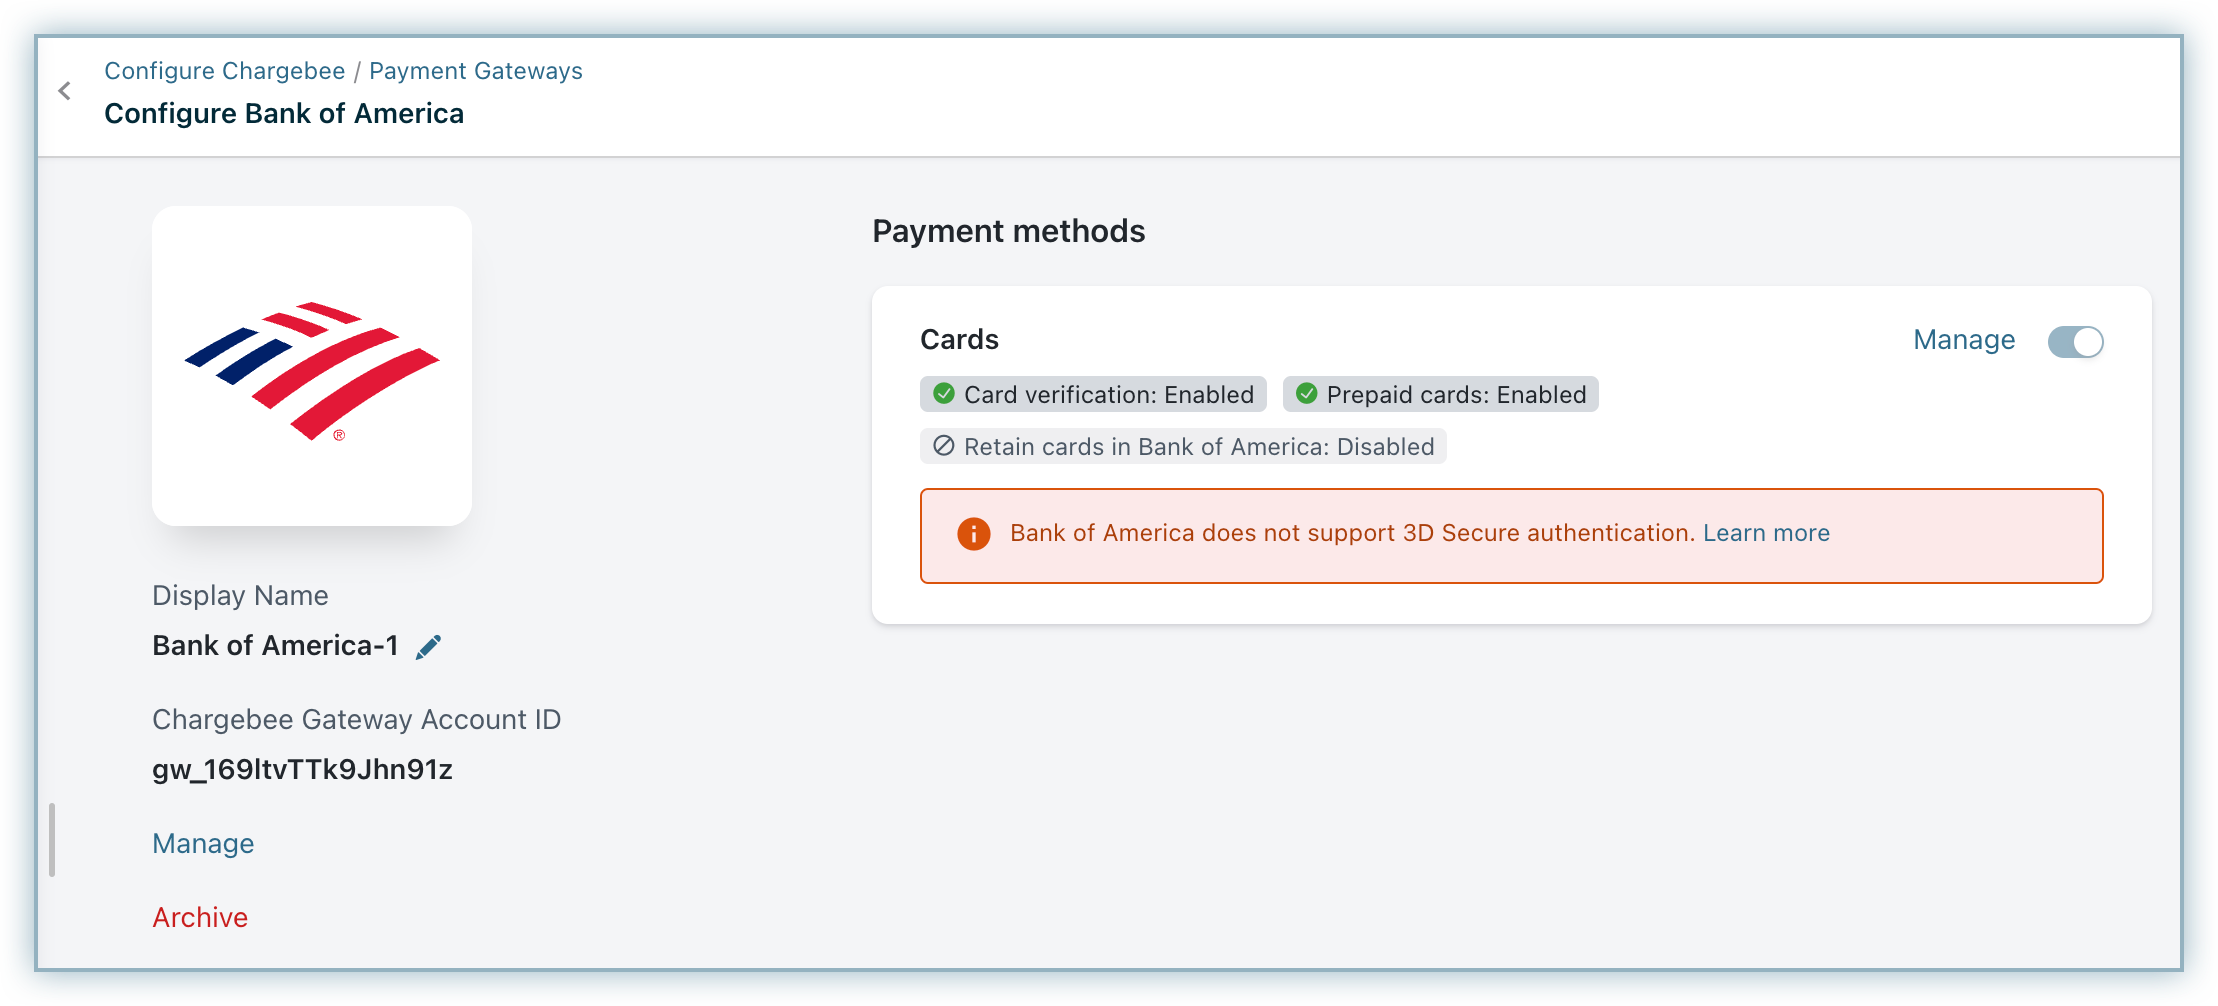Click the left-side vertical scrollbar
The image size is (2218, 1006).
(x=52, y=840)
